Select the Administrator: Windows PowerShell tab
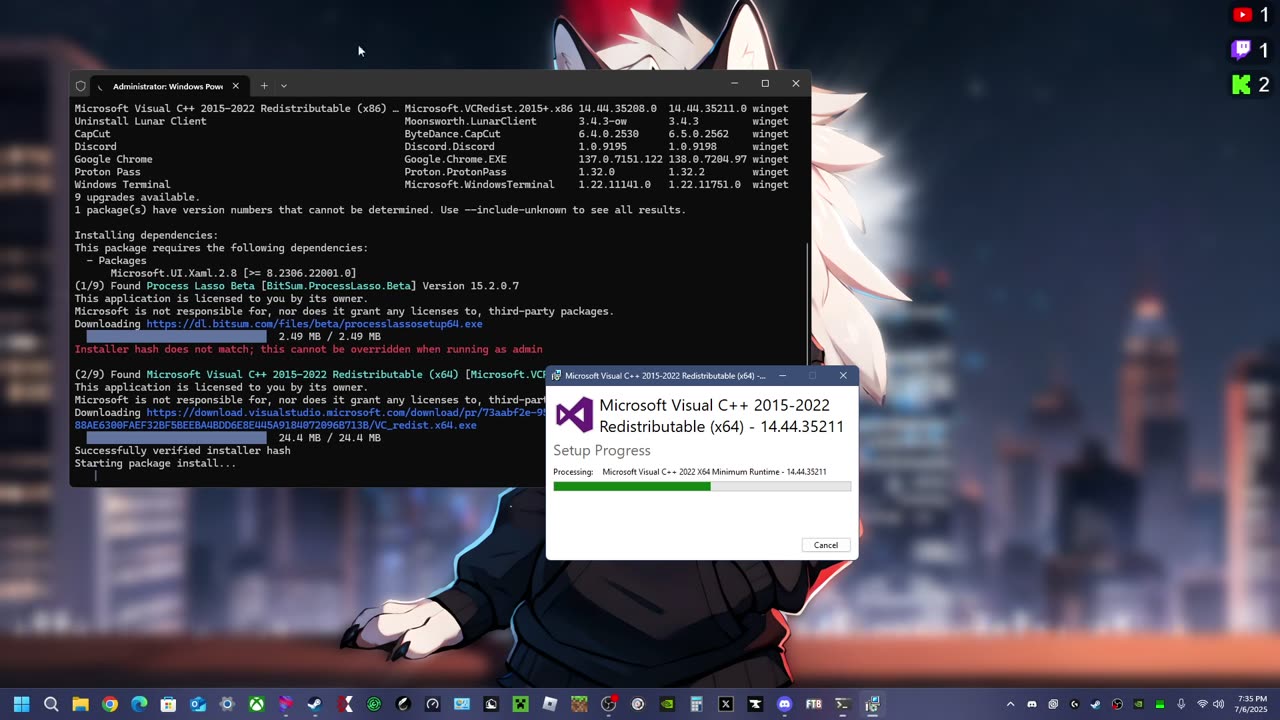This screenshot has height=720, width=1280. click(167, 86)
